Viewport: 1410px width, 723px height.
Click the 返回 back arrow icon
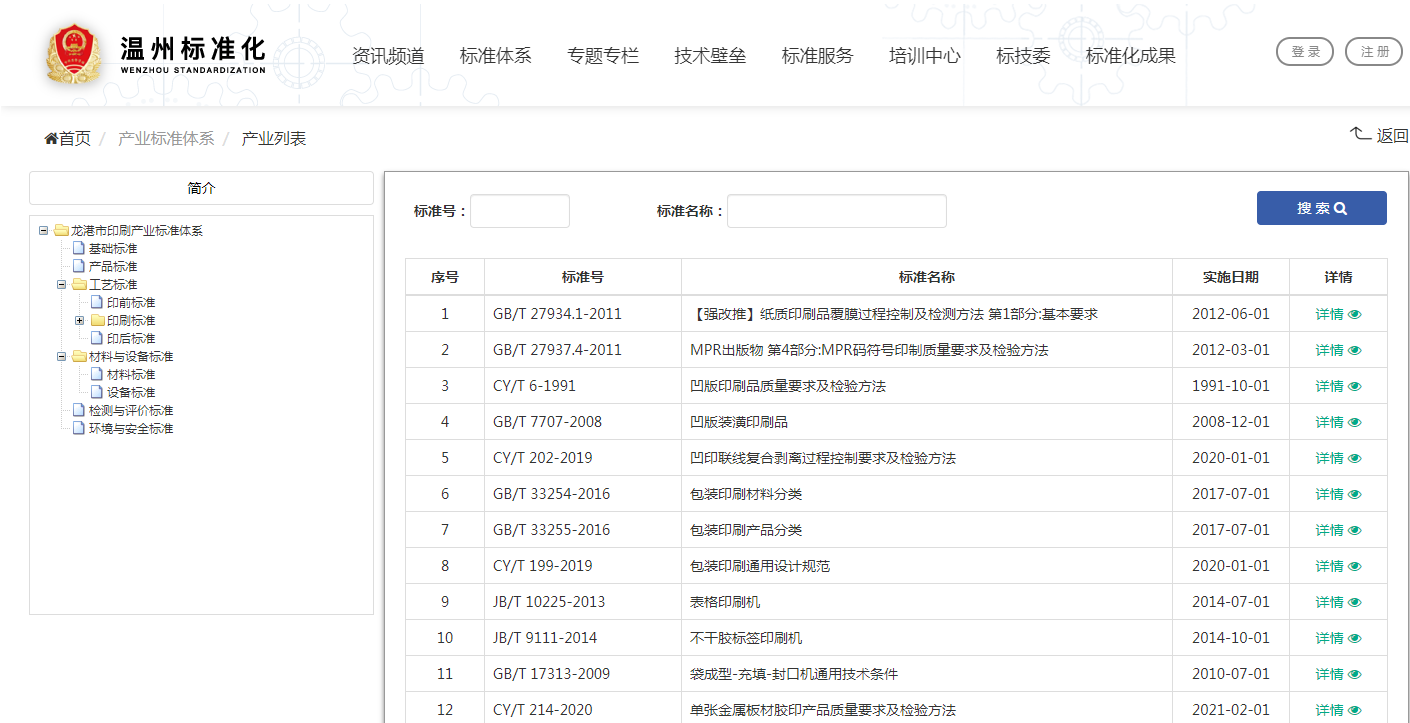(1361, 133)
